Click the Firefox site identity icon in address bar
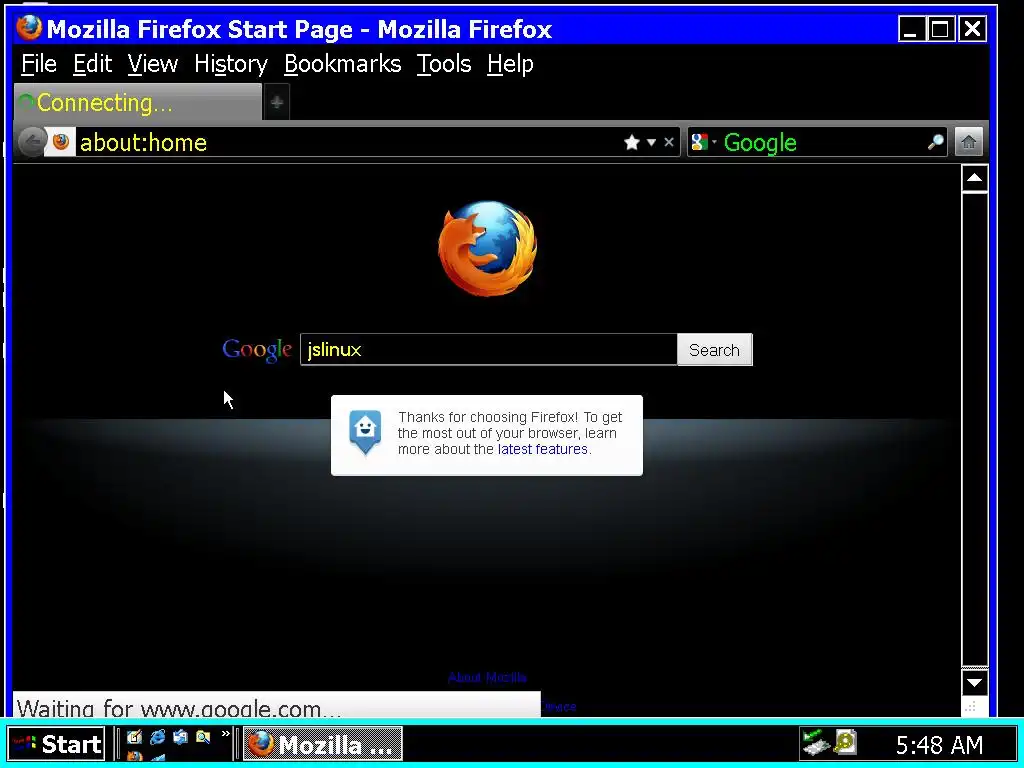 pos(61,142)
